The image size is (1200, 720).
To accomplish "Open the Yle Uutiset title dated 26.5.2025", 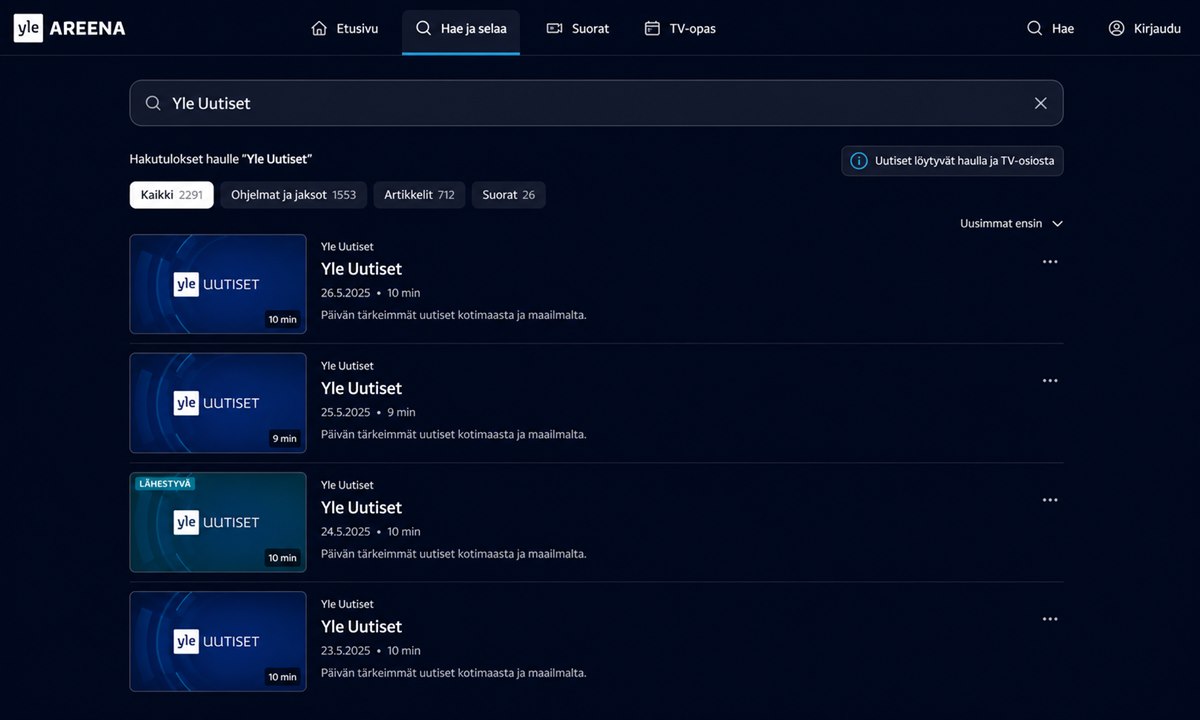I will pyautogui.click(x=361, y=269).
